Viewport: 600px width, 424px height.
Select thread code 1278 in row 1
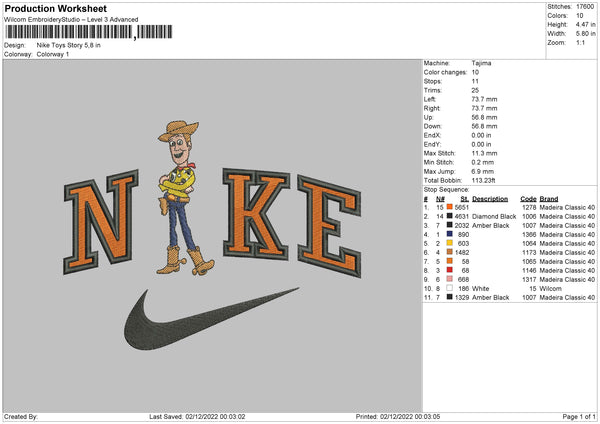click(x=529, y=207)
